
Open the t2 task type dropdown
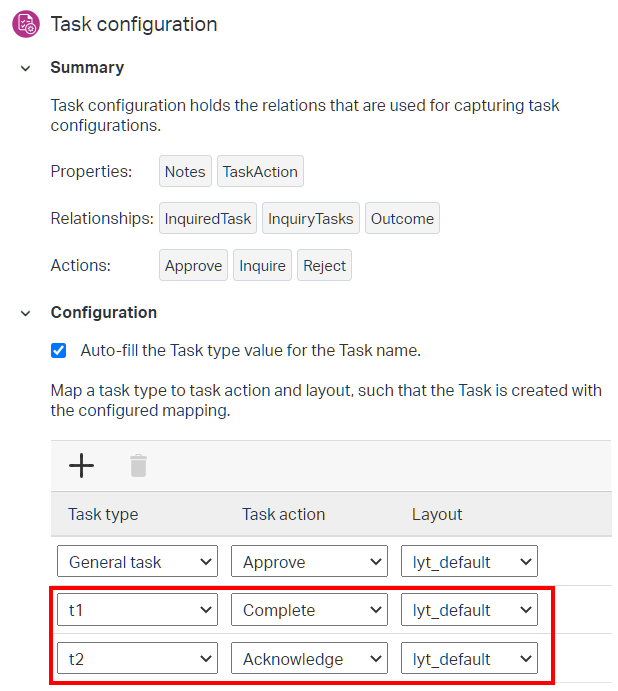(x=137, y=659)
